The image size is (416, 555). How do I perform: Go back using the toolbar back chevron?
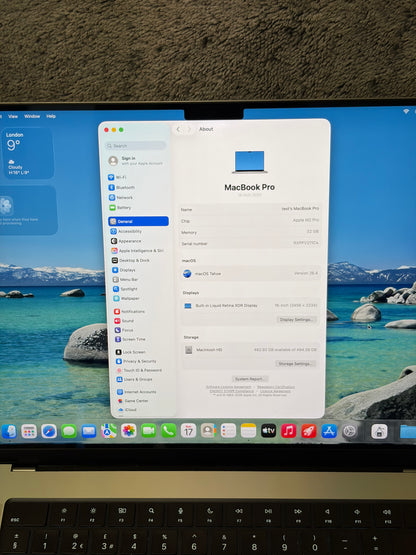click(178, 130)
